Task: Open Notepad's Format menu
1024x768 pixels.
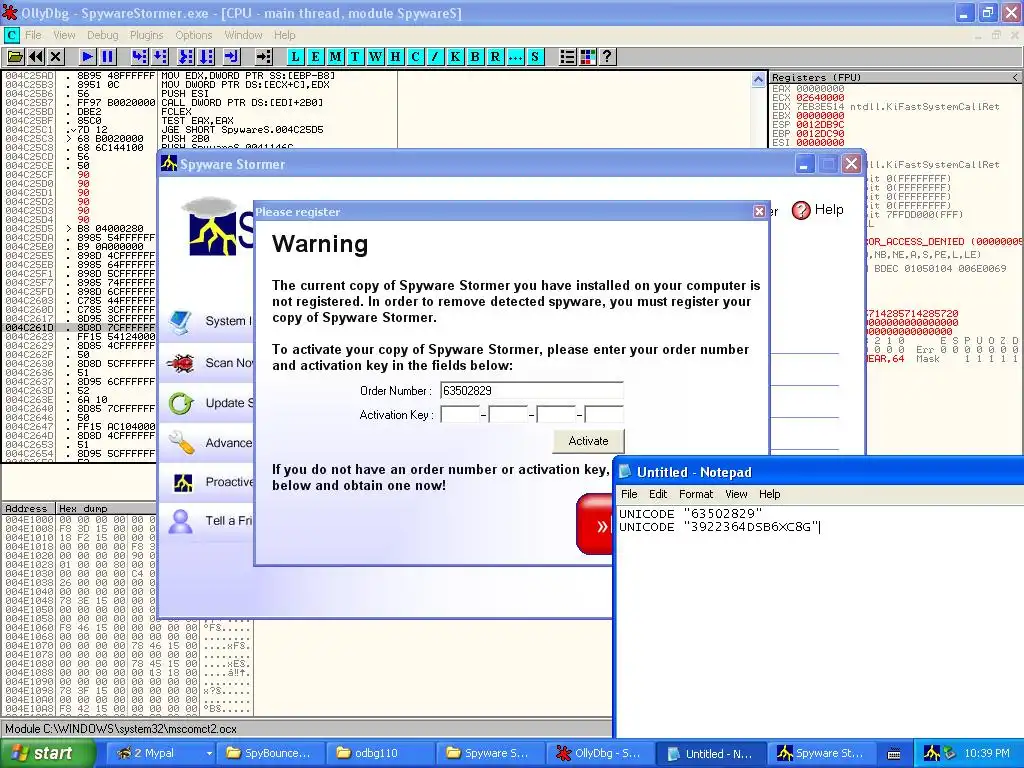Action: (696, 494)
